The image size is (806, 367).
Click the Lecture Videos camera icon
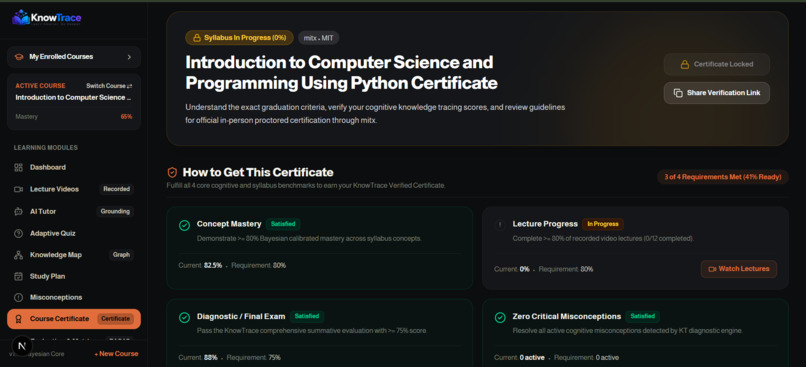(x=19, y=189)
